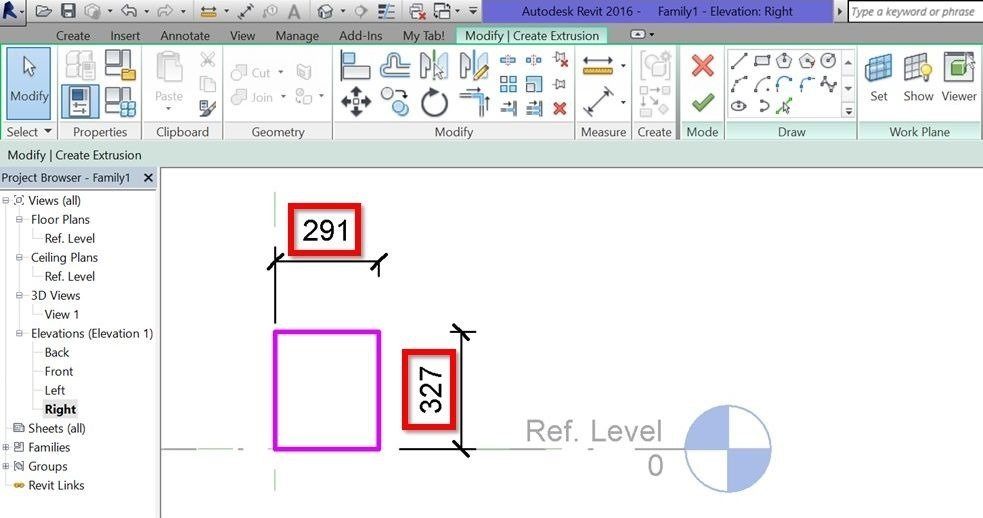Open the Annotate ribbon tab
The width and height of the screenshot is (983, 518).
(x=185, y=36)
